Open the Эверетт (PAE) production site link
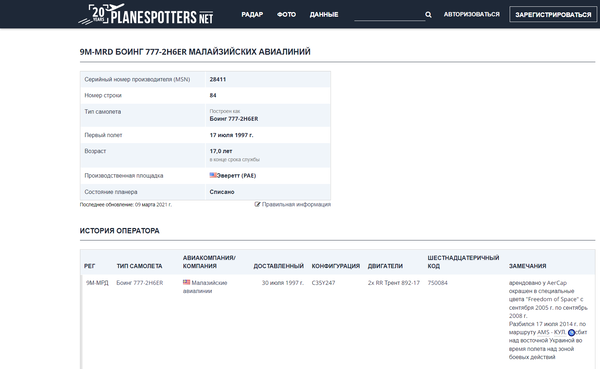 tap(236, 176)
